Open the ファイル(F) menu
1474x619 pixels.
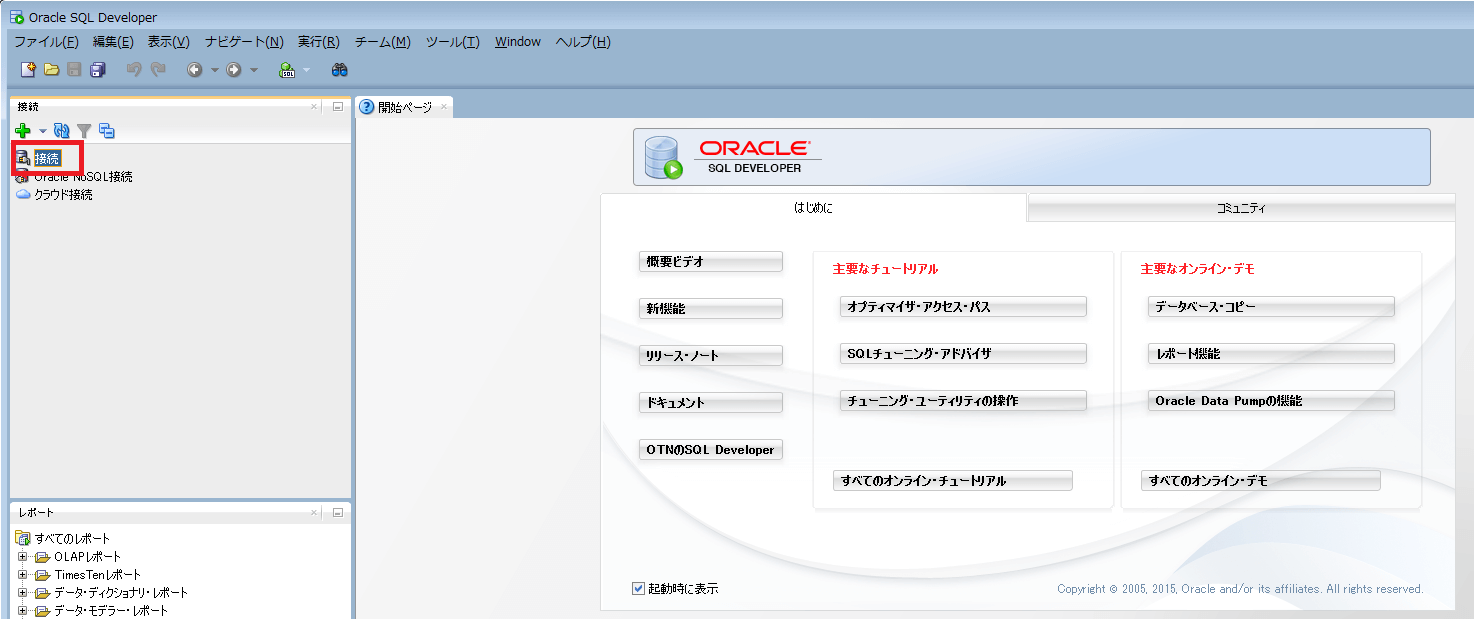[x=46, y=42]
